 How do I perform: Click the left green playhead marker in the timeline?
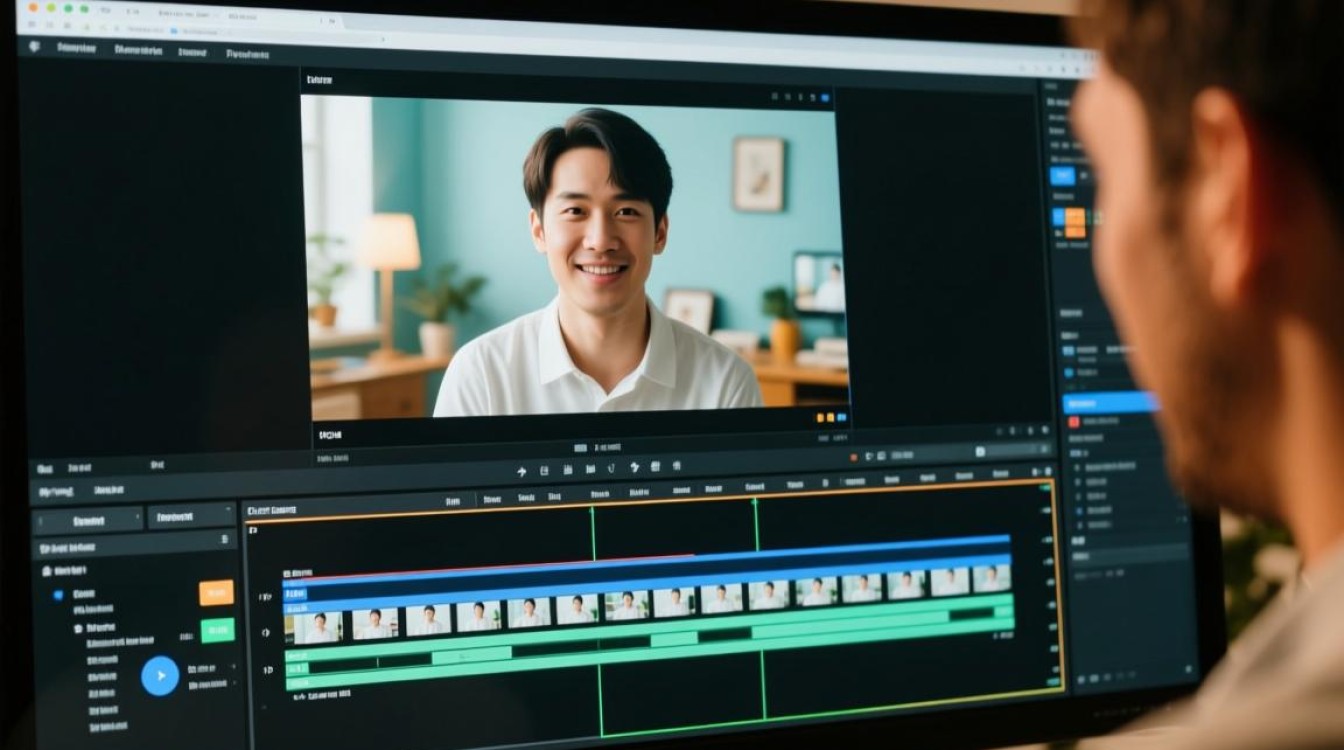tap(593, 532)
